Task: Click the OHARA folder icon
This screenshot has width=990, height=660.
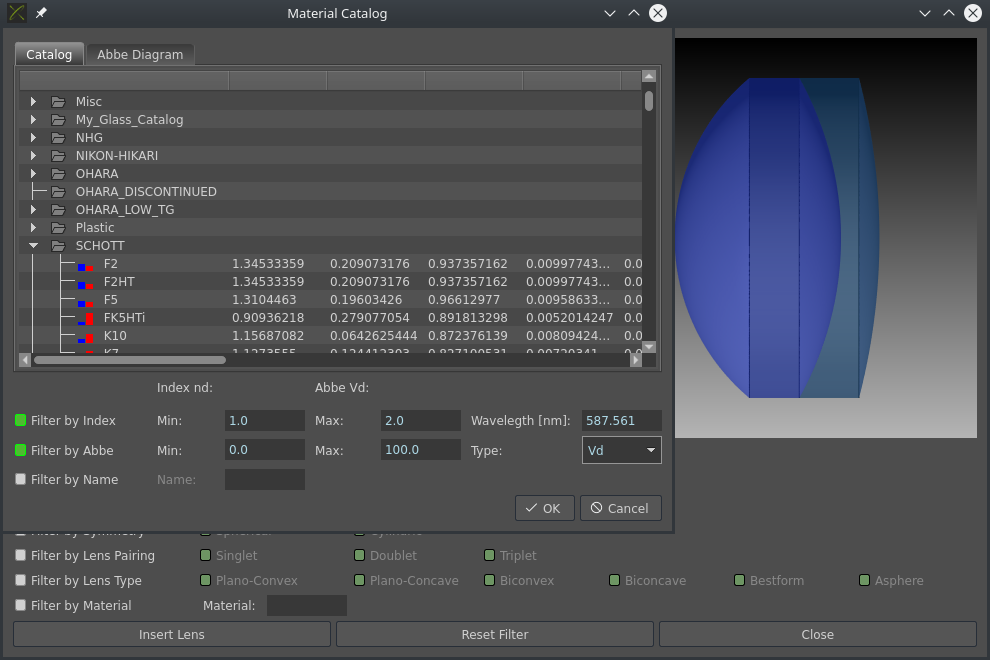Action: pyautogui.click(x=59, y=174)
